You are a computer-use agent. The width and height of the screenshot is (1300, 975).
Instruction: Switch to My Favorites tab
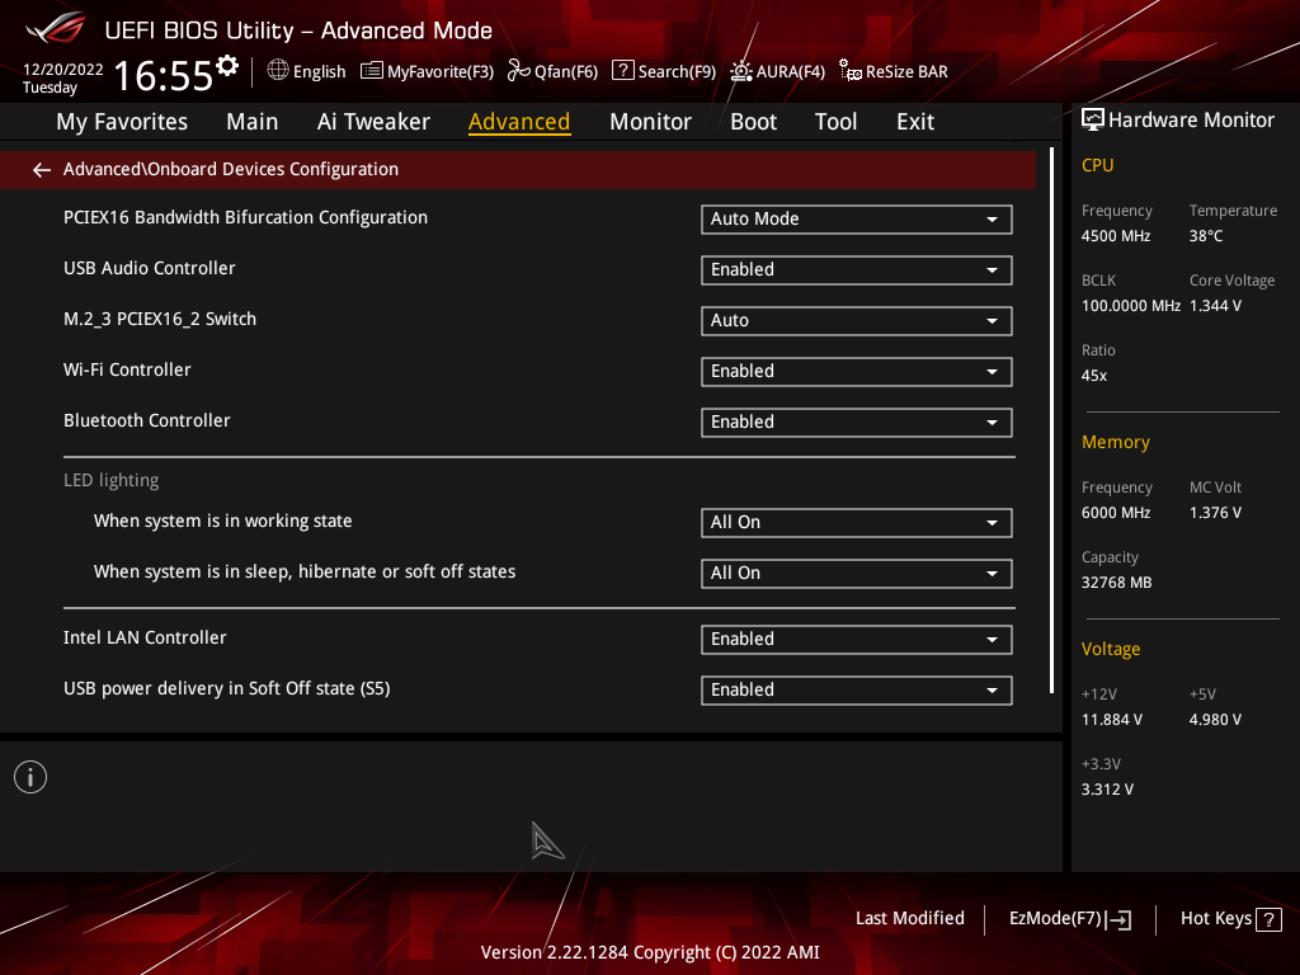[122, 122]
